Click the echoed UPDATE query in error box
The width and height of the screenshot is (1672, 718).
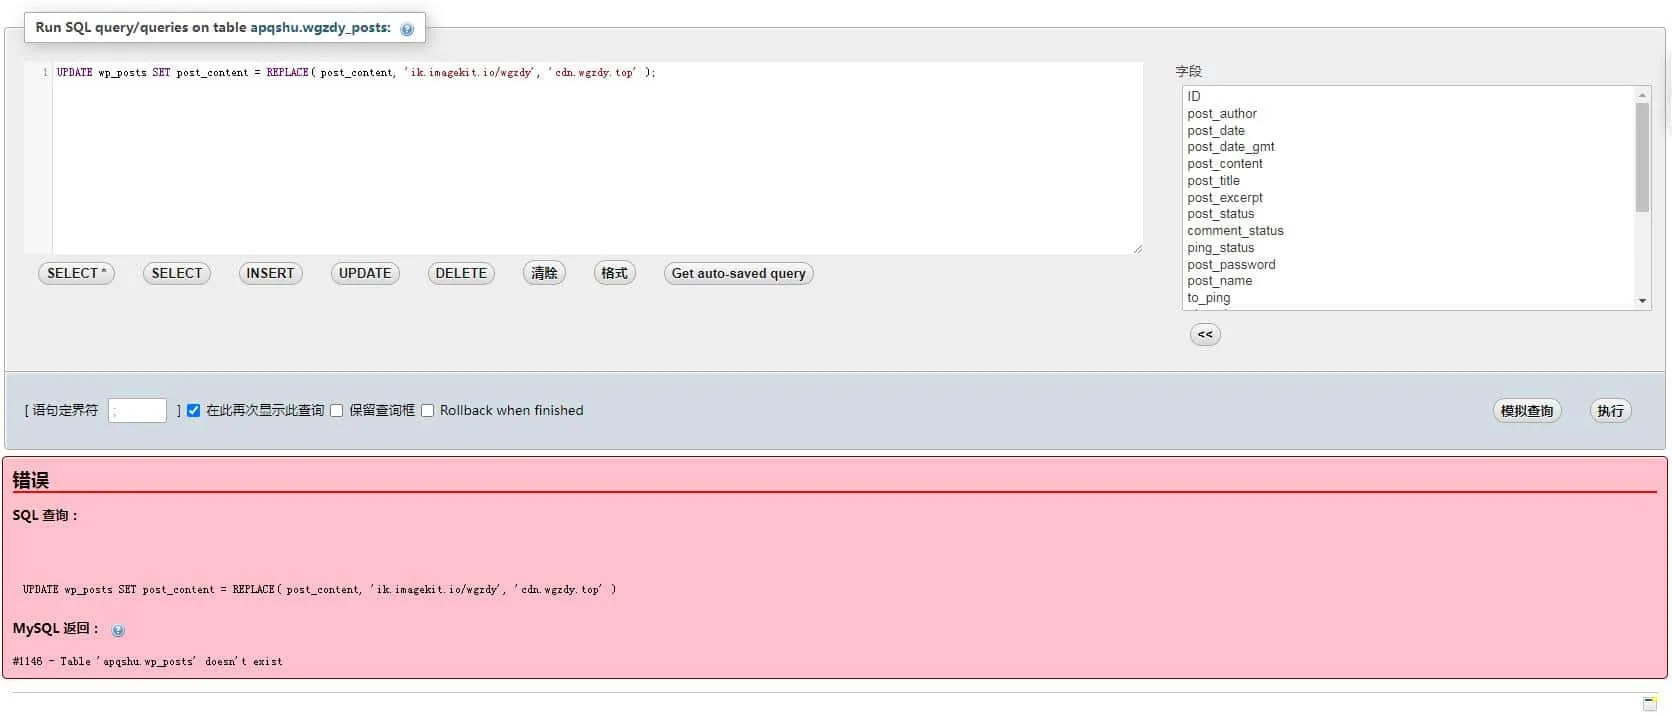coord(319,589)
